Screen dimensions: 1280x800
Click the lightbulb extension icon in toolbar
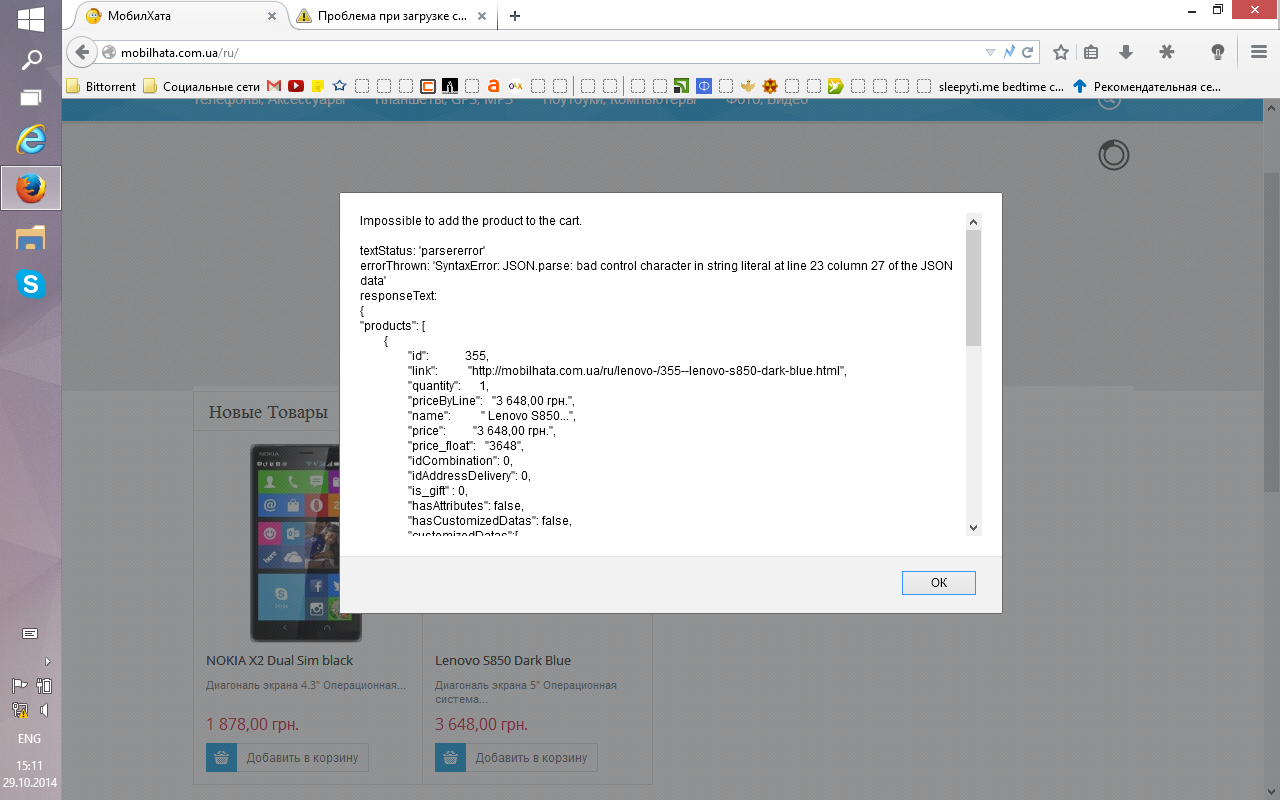coord(1217,52)
